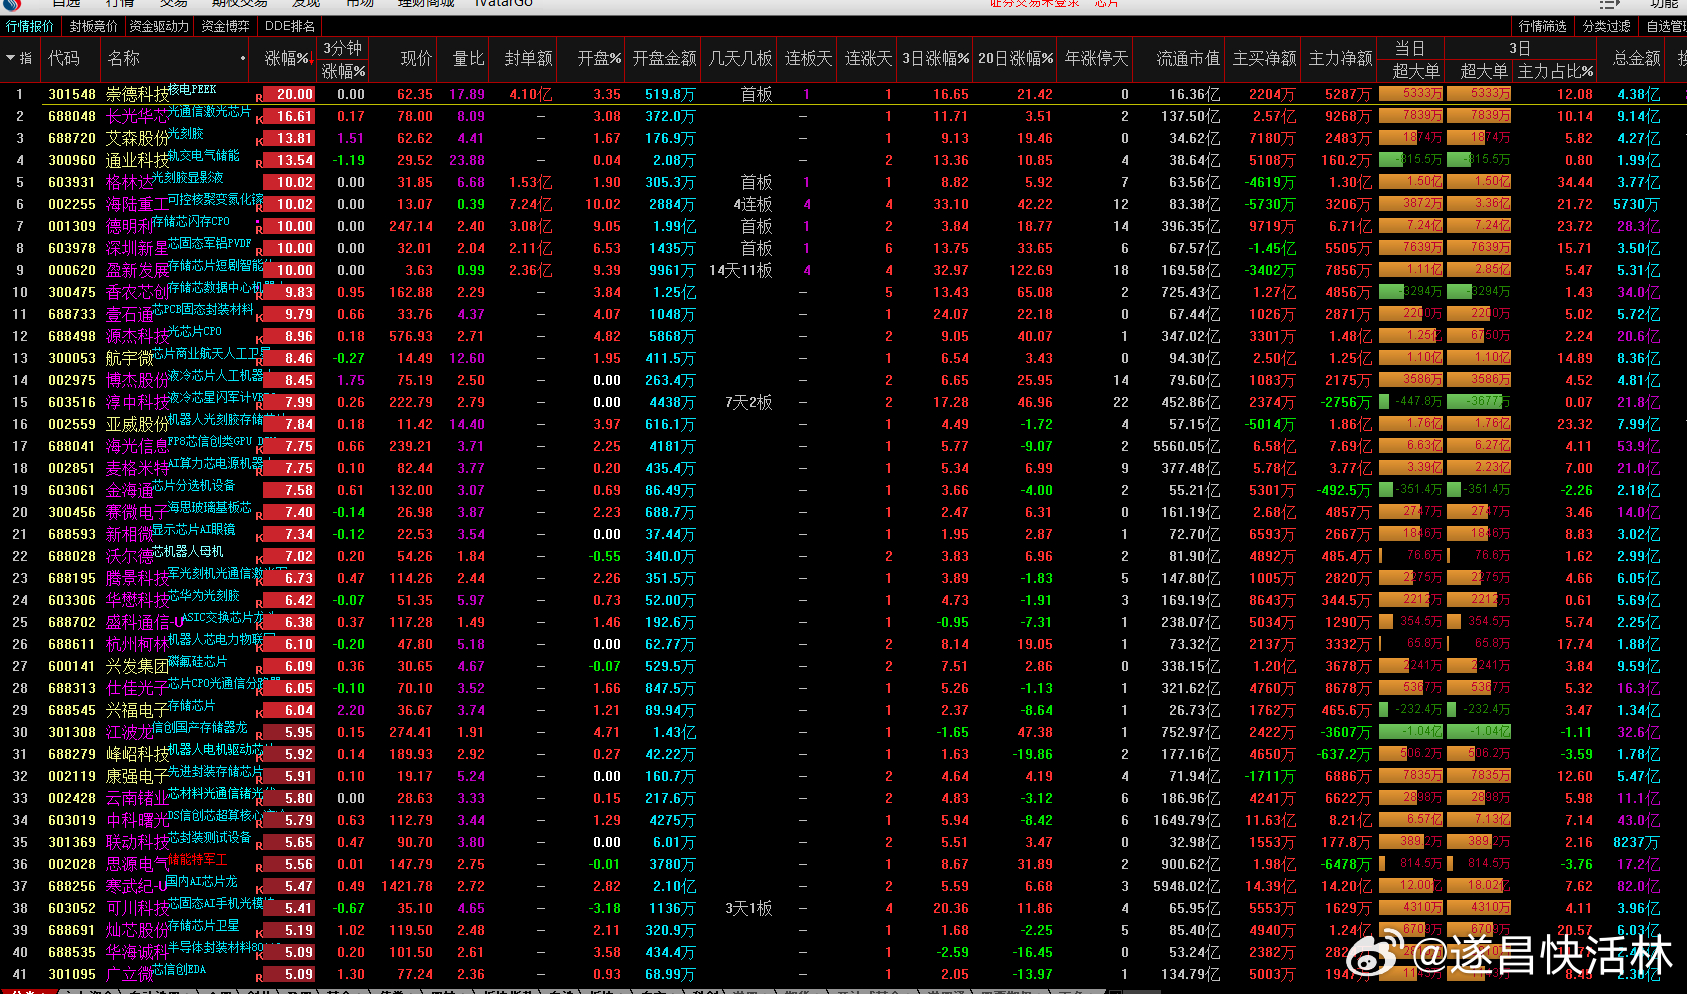
Task: Click stock code 603052
Action: (72, 908)
